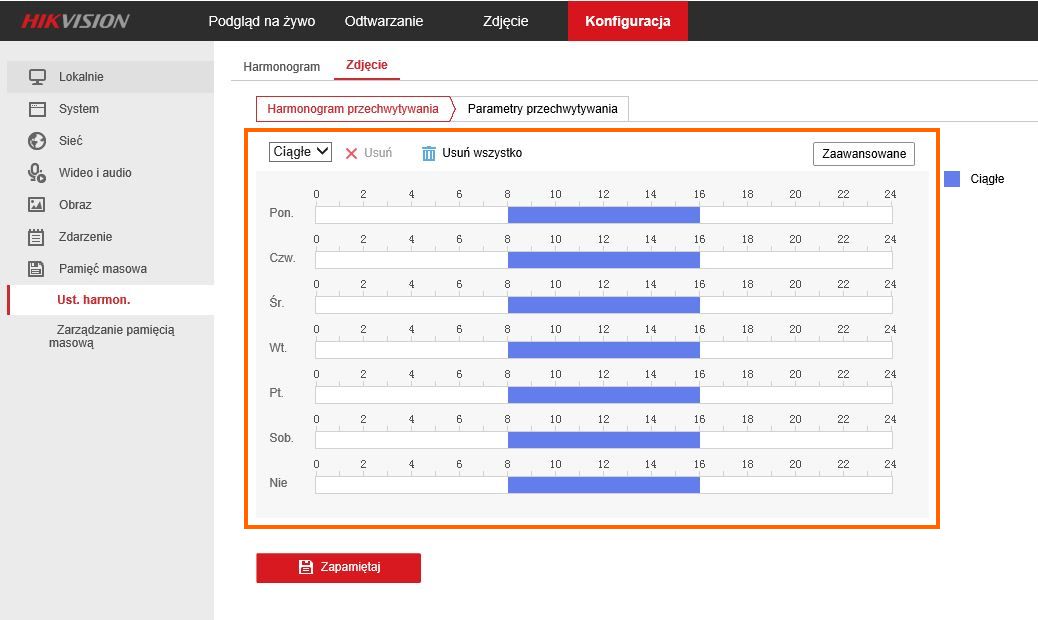Click the trash icon for Usuń wszystko
Image resolution: width=1038 pixels, height=620 pixels.
[x=429, y=153]
